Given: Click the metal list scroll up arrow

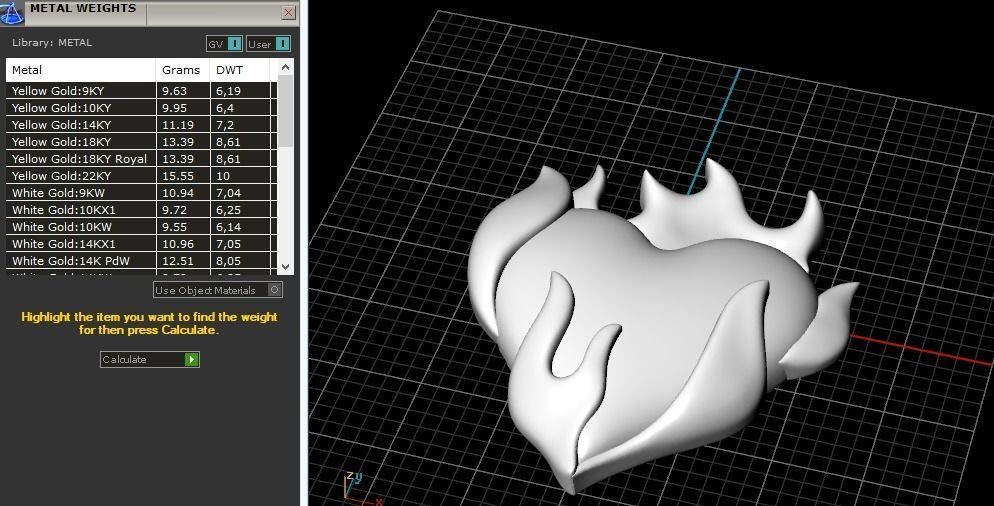Looking at the screenshot, I should pos(285,67).
